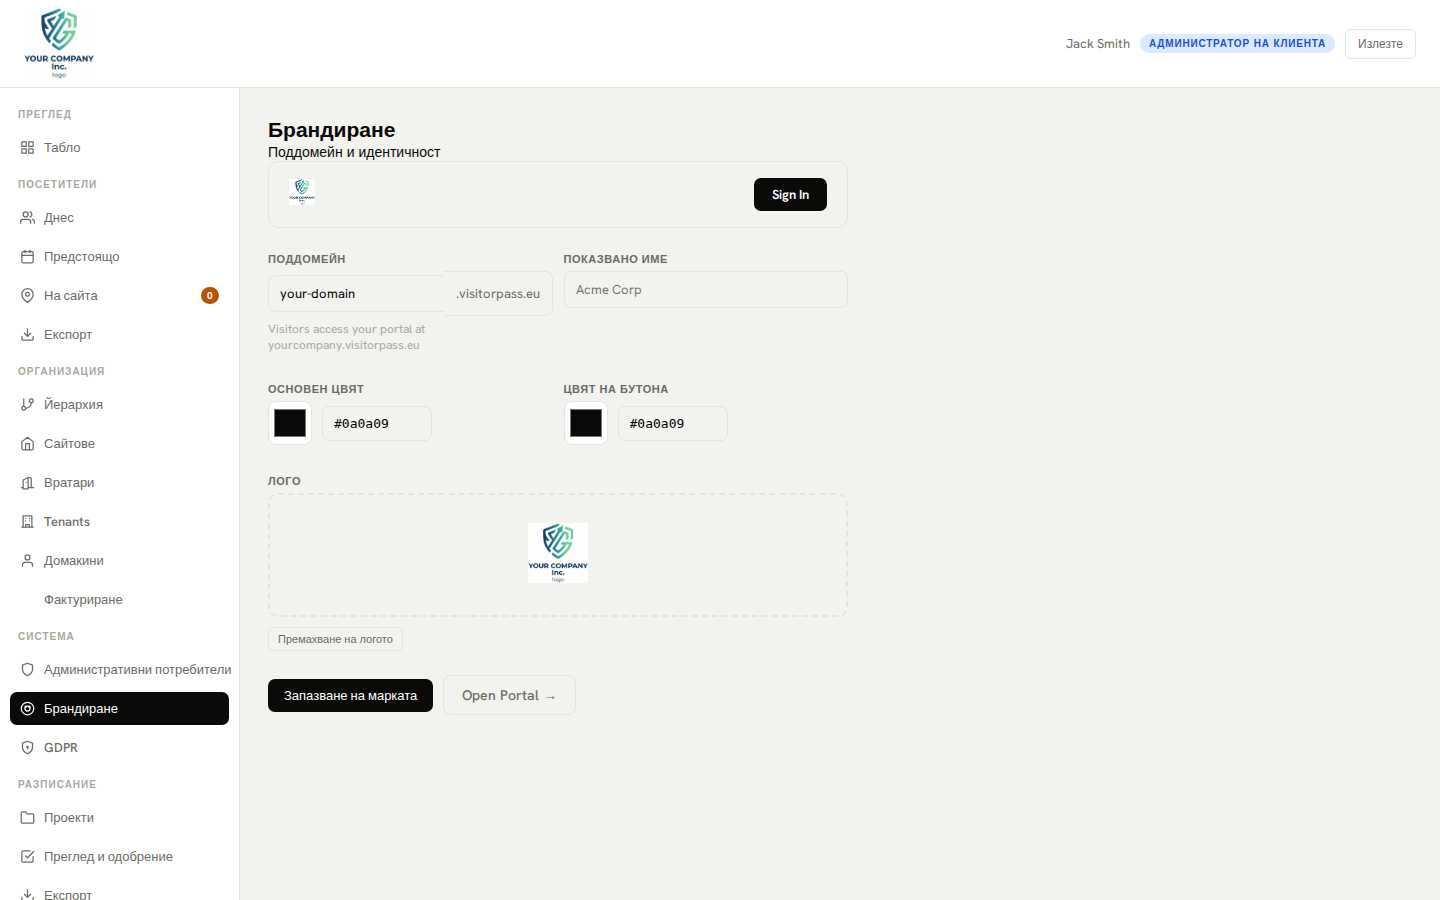
Task: Open the Цвят на бутона color swatch
Action: (586, 423)
